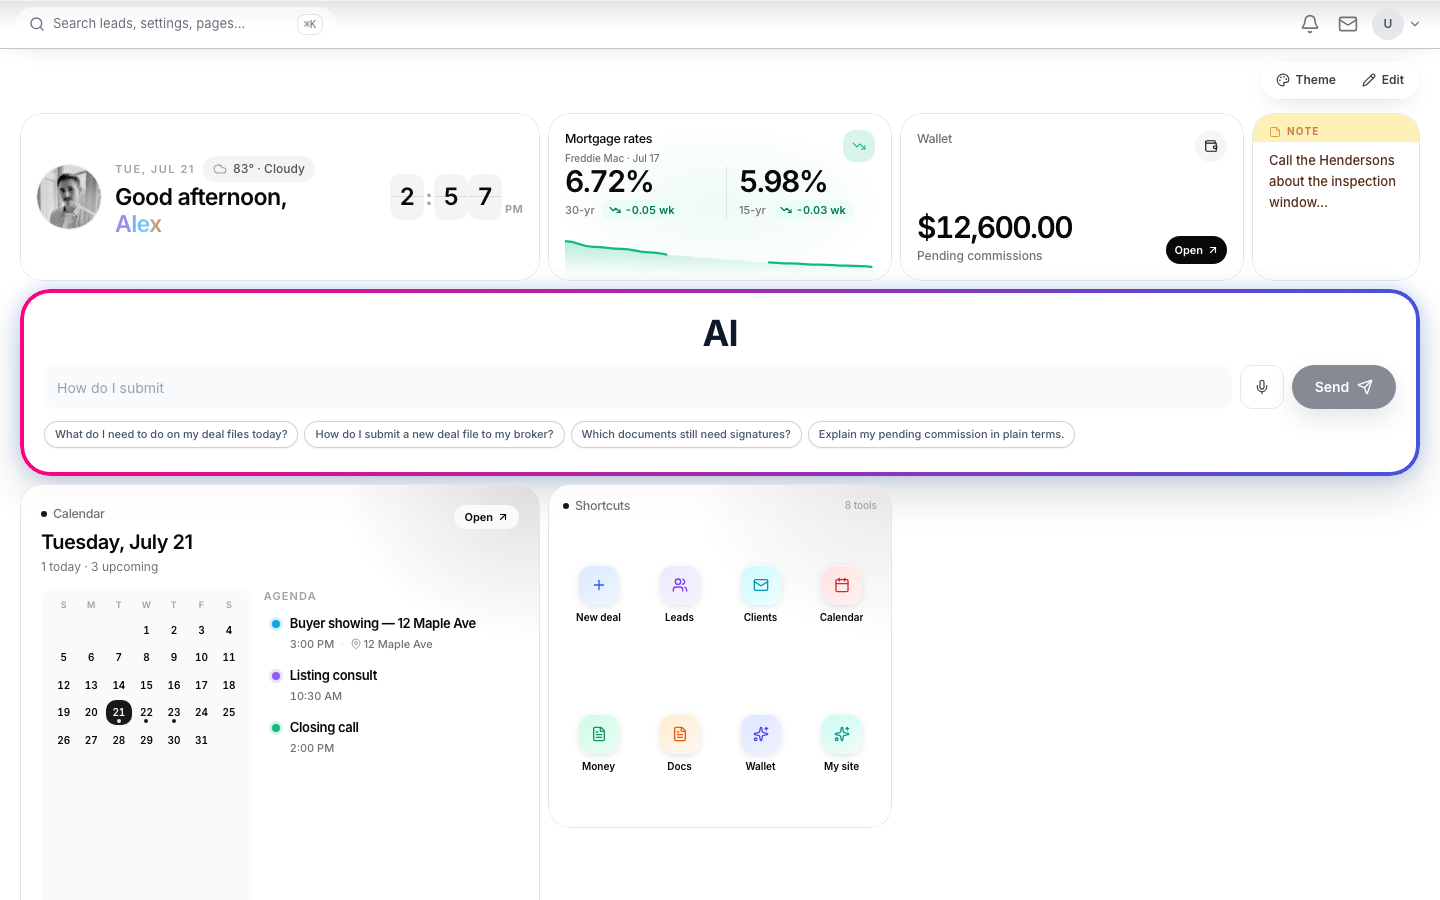The width and height of the screenshot is (1440, 900).
Task: Choose 'What do I need to do on my deal files today?'
Action: [171, 435]
